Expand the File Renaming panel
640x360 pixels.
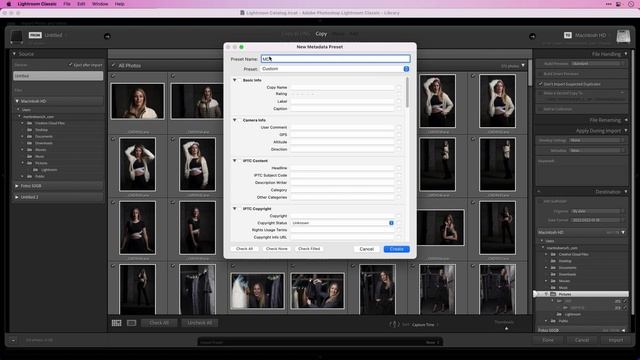626,120
